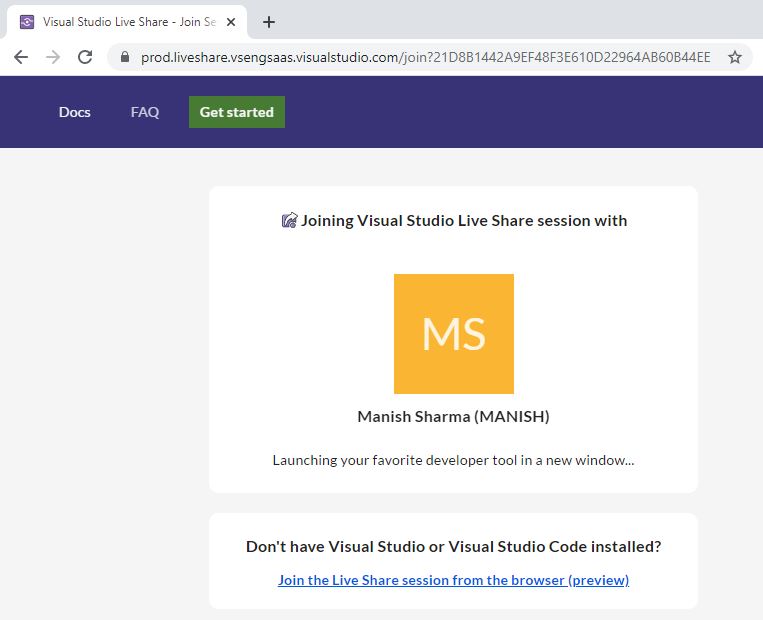
Task: Click the orange MS avatar tile
Action: pyautogui.click(x=454, y=334)
